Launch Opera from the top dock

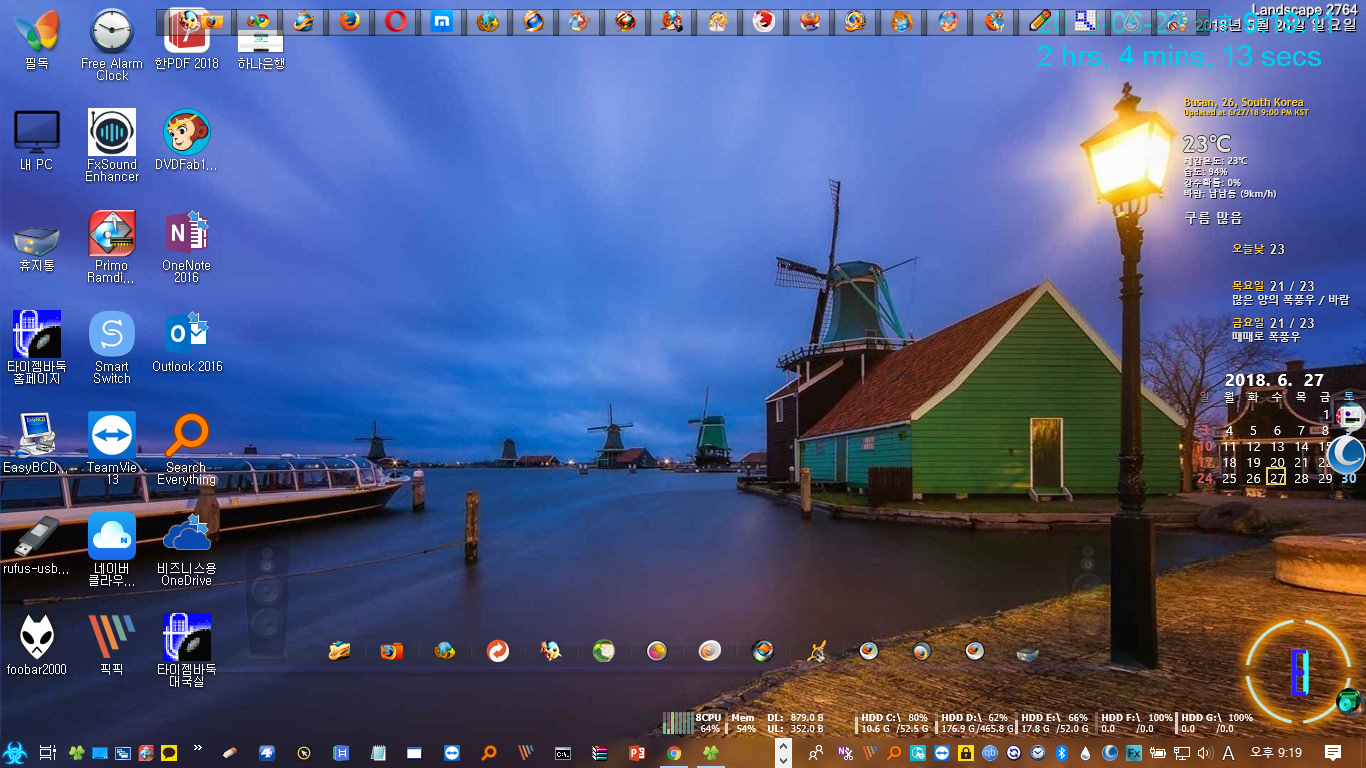click(x=395, y=21)
